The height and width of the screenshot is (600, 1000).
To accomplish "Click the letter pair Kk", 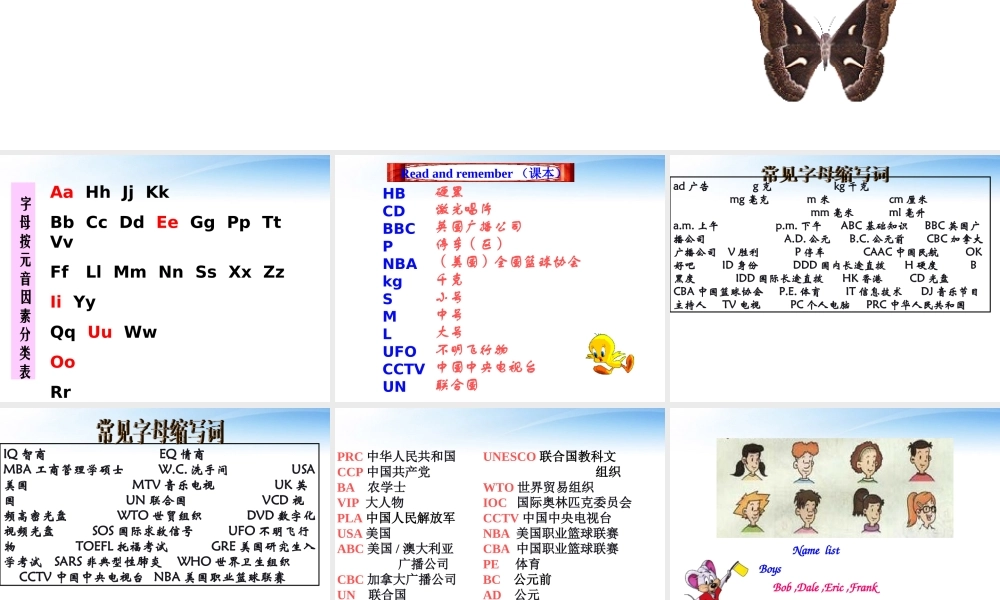I will 158,192.
